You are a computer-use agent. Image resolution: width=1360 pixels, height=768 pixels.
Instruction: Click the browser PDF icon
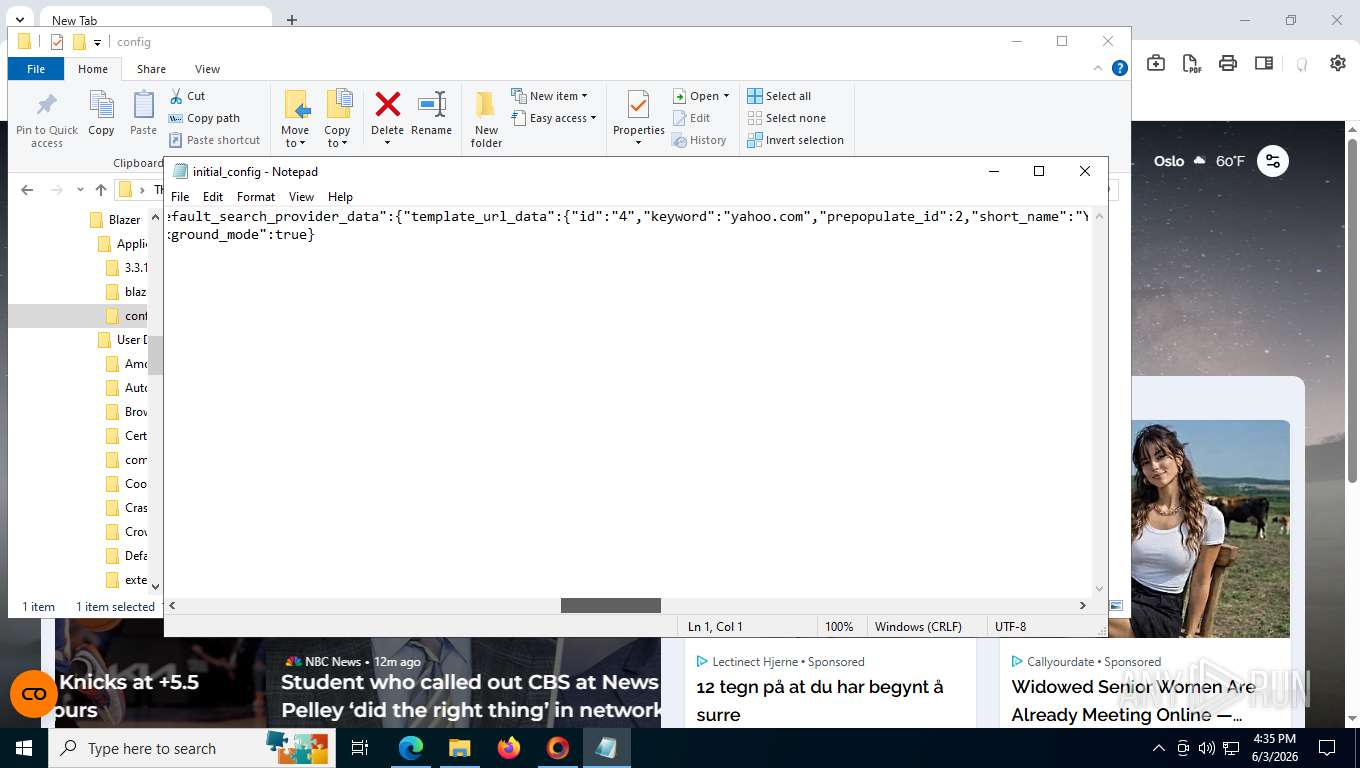(1192, 63)
